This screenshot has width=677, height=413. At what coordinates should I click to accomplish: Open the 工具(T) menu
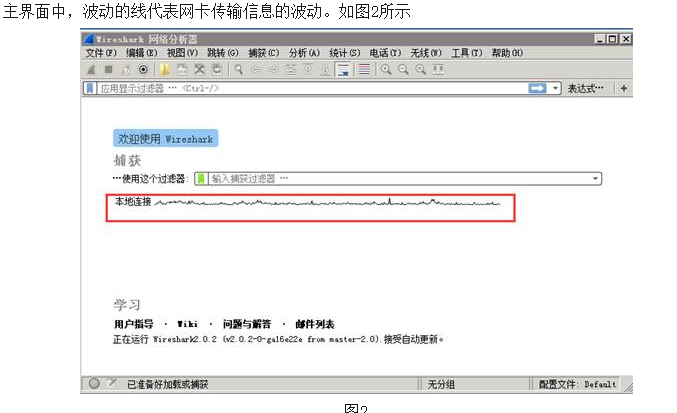coord(467,53)
